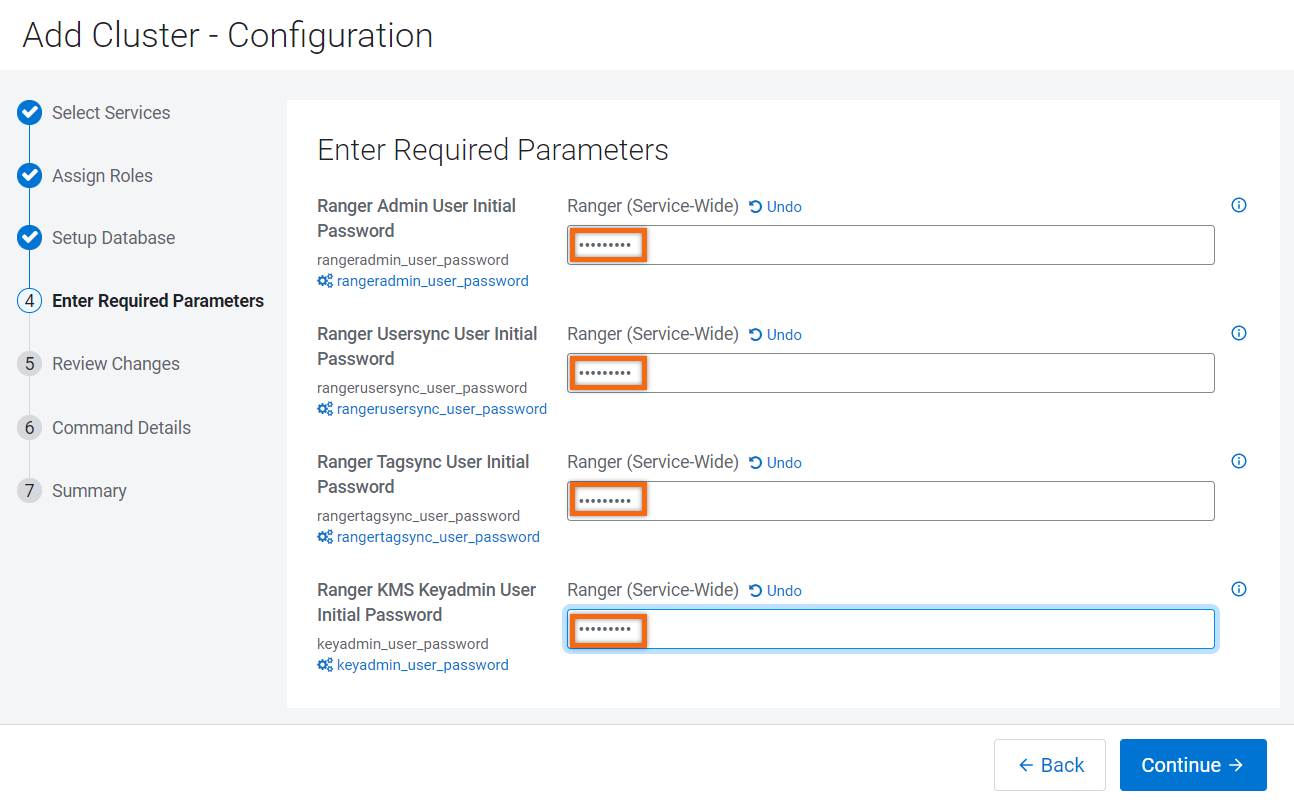Undo Ranger KMS Keyadmin User Password change
1294x806 pixels.
coord(775,591)
